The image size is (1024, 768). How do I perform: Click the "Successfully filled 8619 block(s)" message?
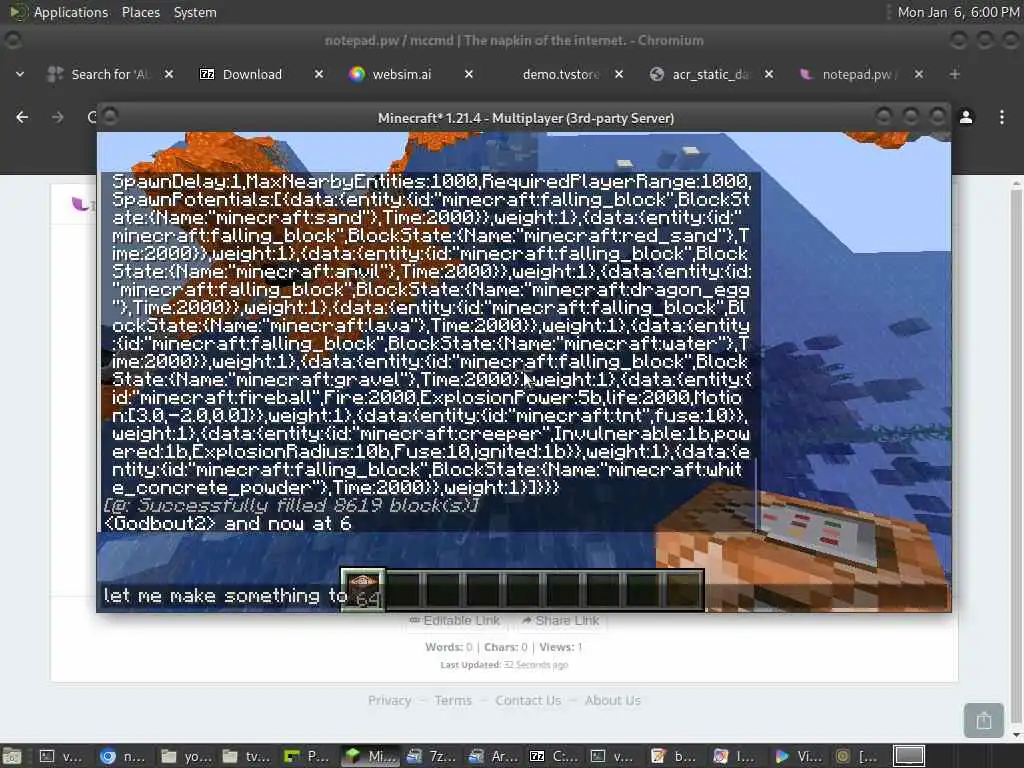(x=291, y=505)
